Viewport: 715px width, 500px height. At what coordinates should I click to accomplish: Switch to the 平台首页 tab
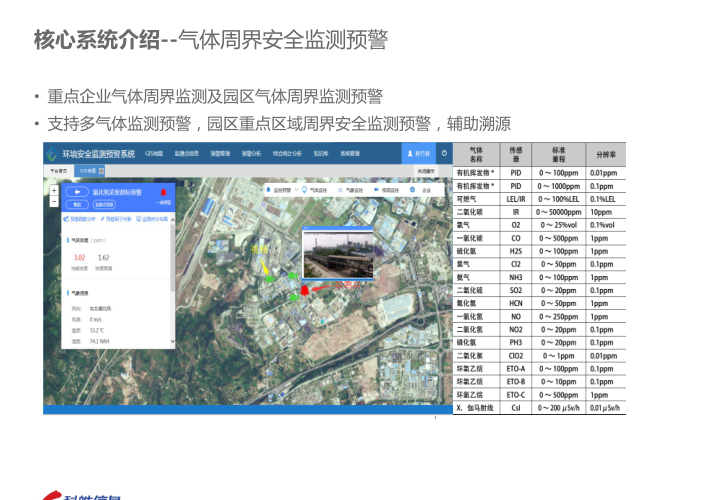(59, 171)
